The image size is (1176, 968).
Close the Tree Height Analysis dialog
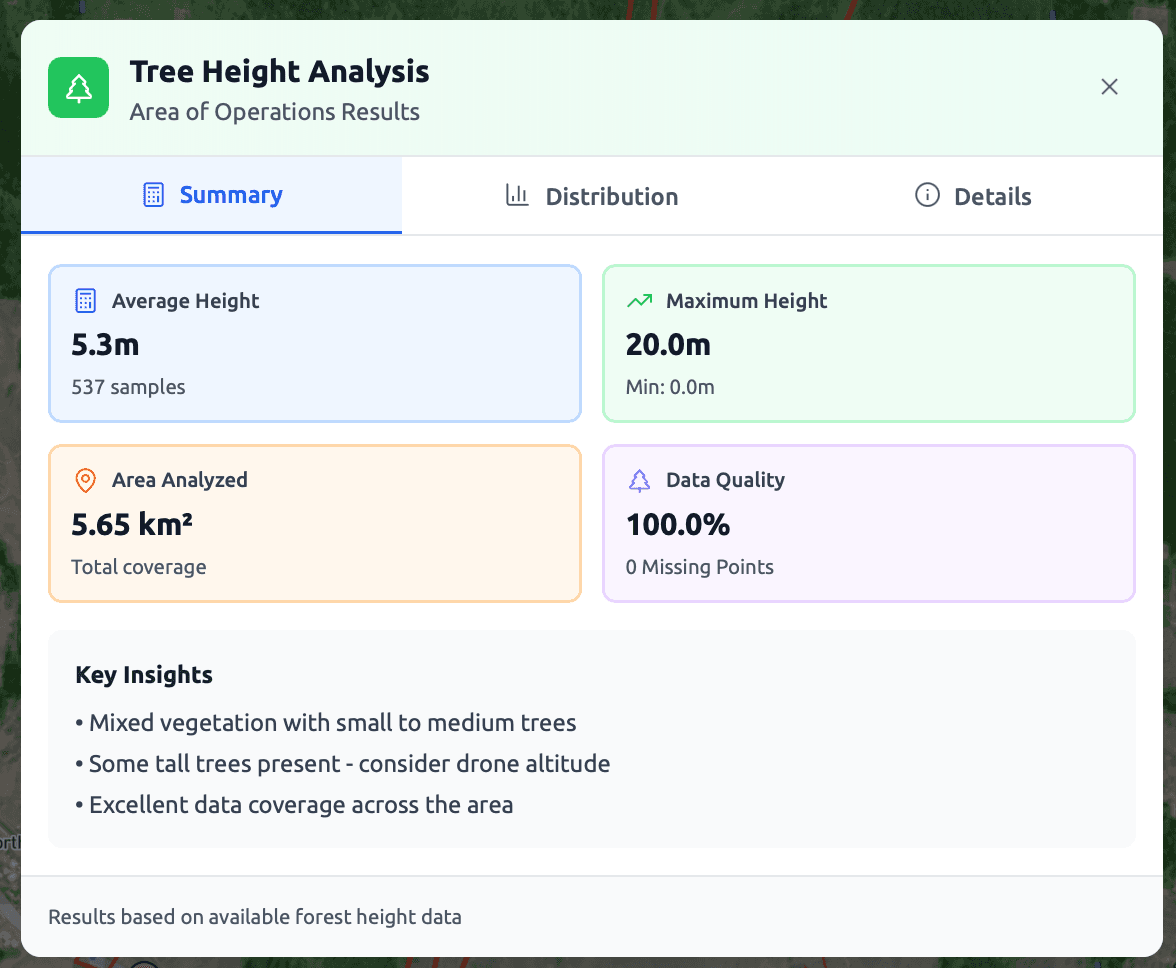pyautogui.click(x=1109, y=87)
